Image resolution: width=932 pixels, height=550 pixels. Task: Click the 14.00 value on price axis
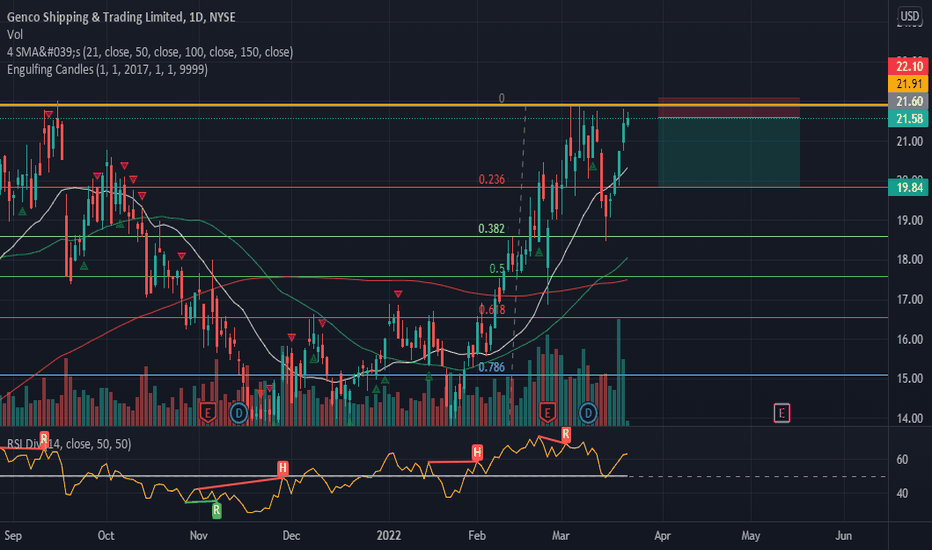(x=909, y=418)
